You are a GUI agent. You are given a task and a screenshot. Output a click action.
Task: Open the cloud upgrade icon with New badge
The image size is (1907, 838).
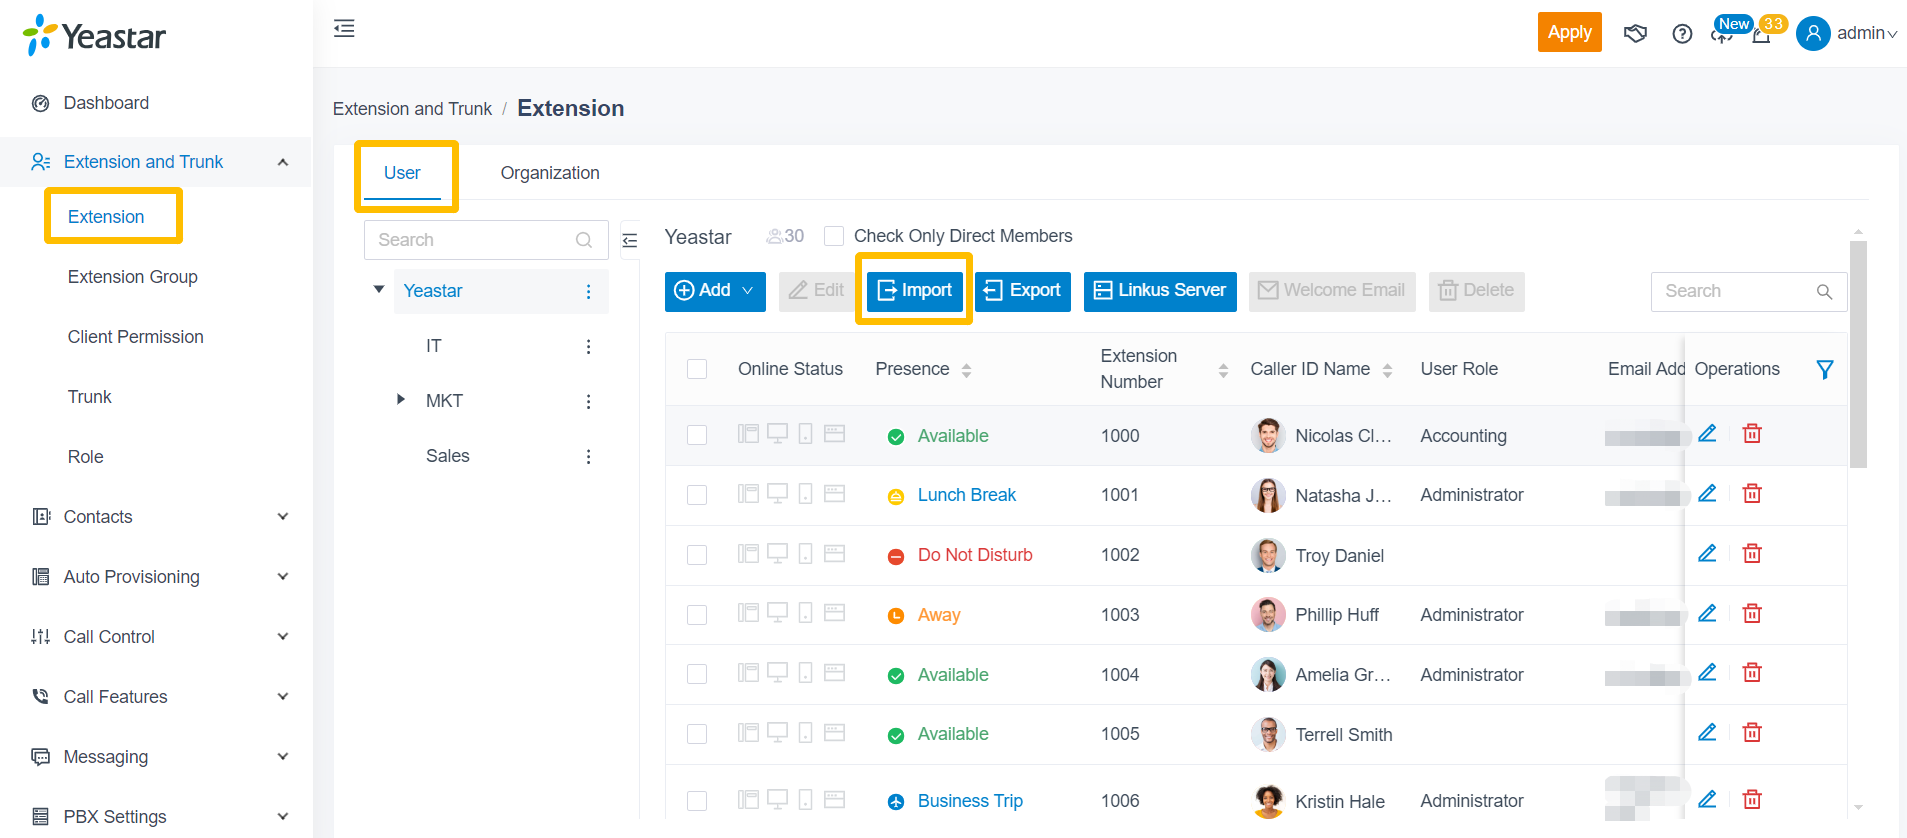tap(1721, 35)
